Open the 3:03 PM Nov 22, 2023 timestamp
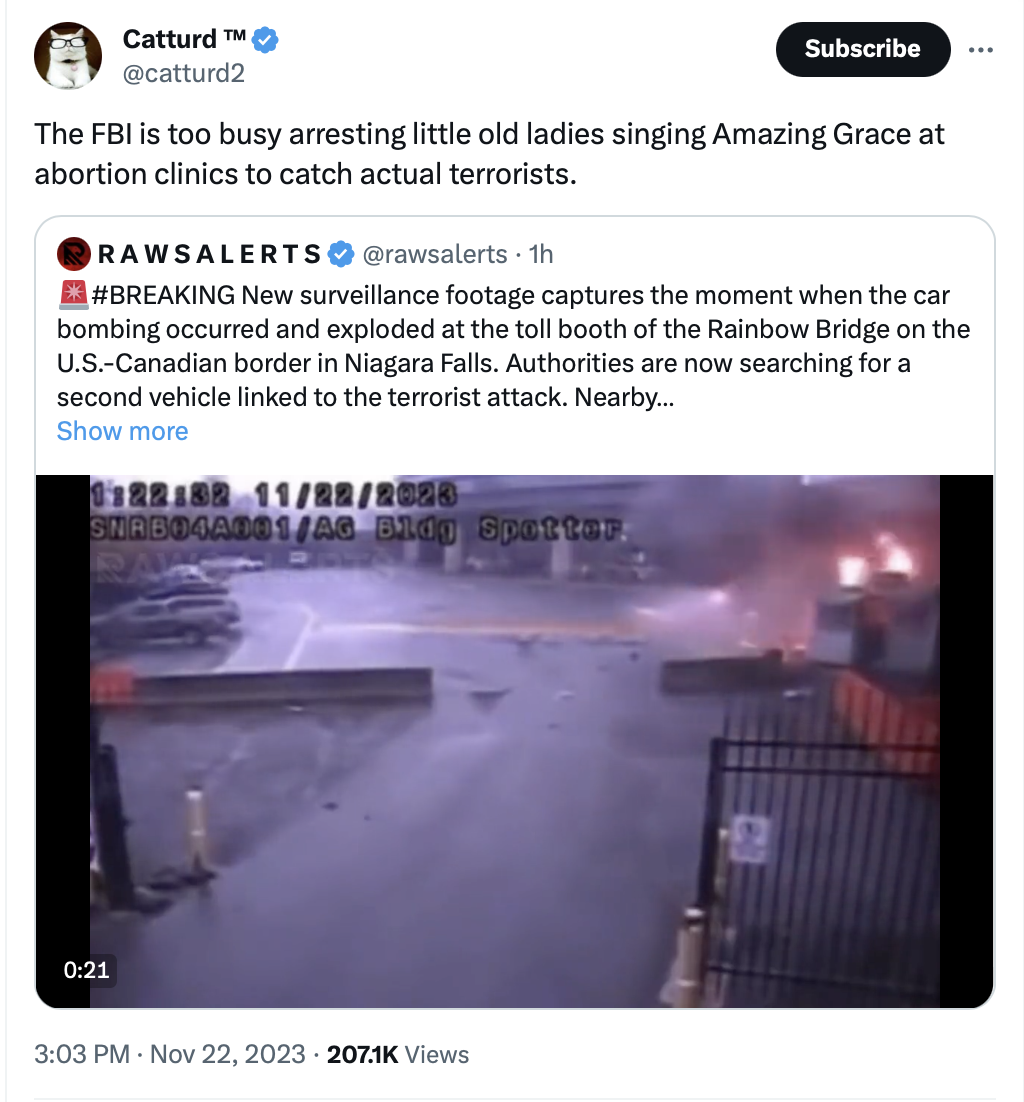The image size is (1024, 1102). [169, 1054]
